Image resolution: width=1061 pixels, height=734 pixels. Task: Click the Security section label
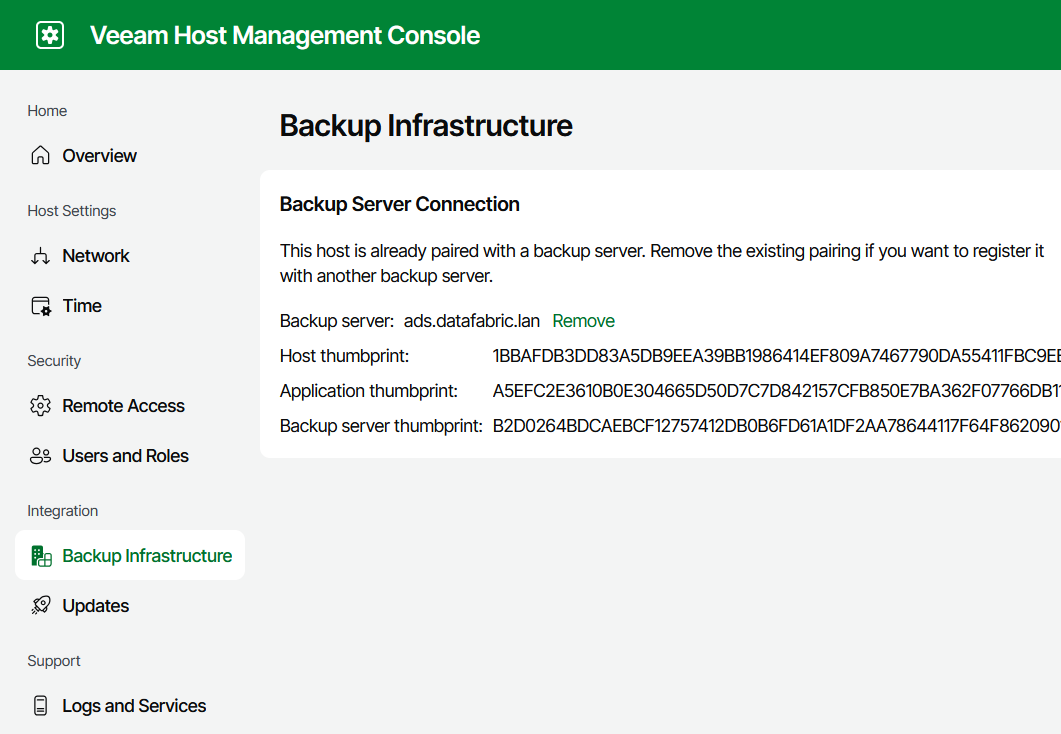(54, 361)
